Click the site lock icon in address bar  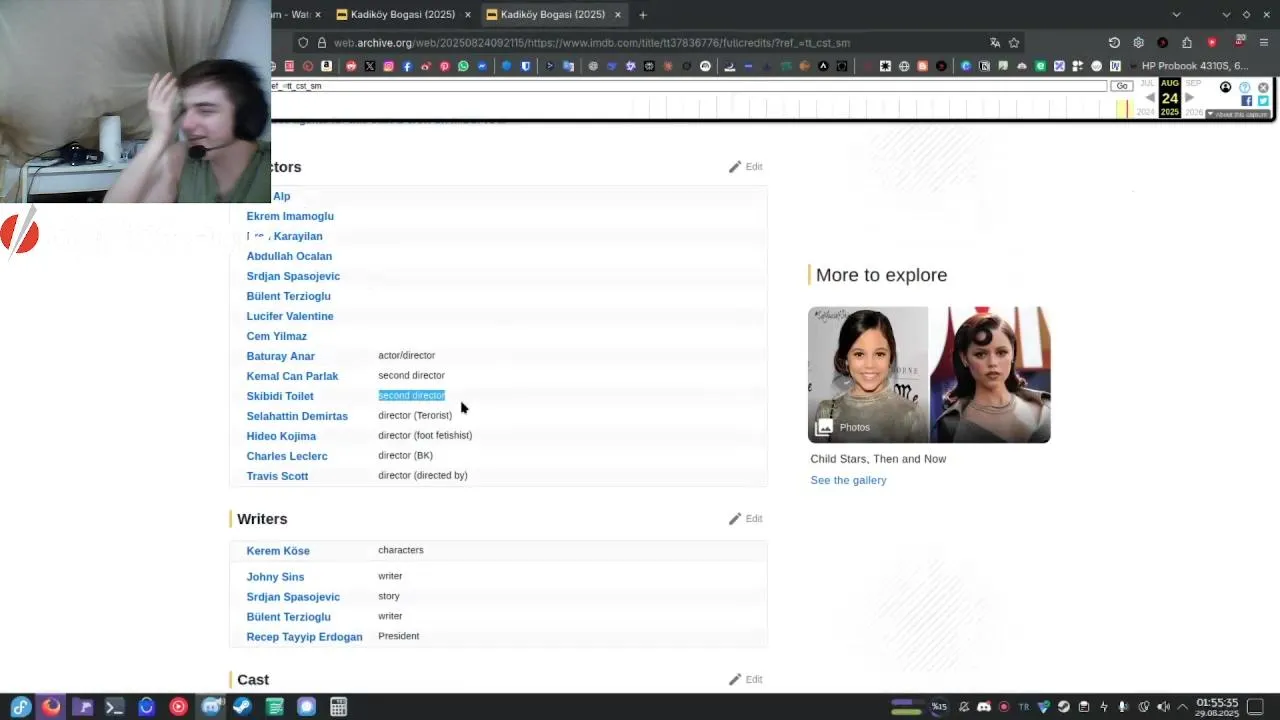(322, 43)
